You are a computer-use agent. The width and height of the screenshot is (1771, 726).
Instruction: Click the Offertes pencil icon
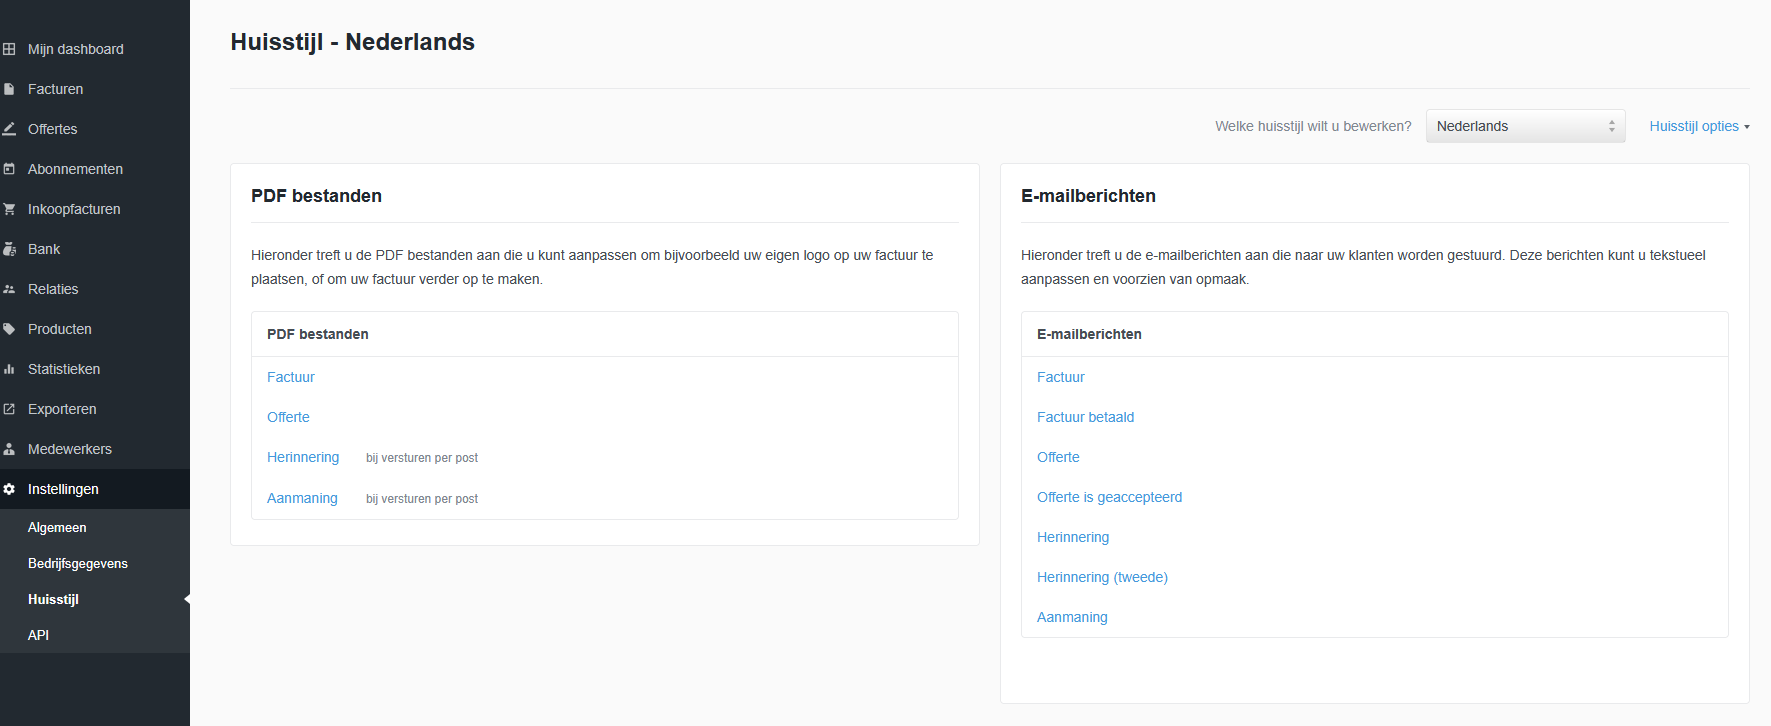tap(9, 129)
